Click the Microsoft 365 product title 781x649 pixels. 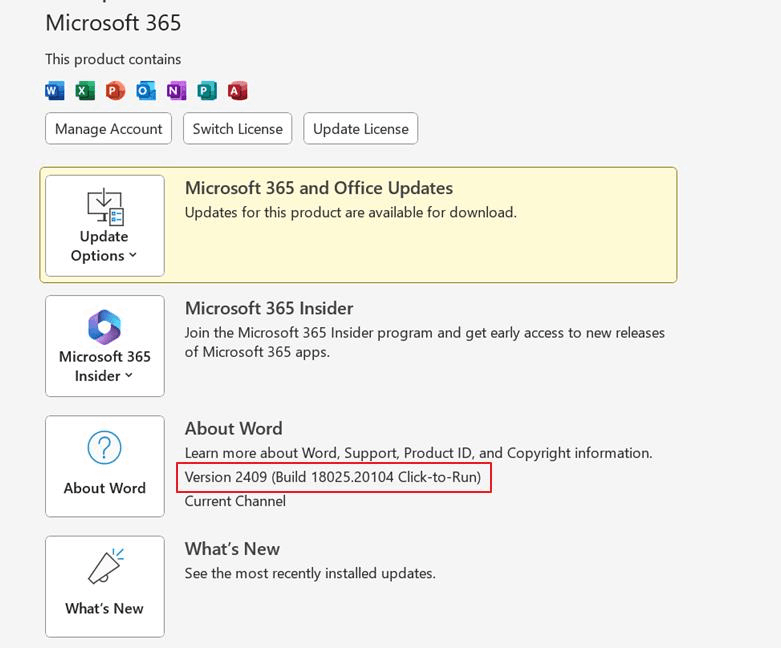pyautogui.click(x=113, y=23)
